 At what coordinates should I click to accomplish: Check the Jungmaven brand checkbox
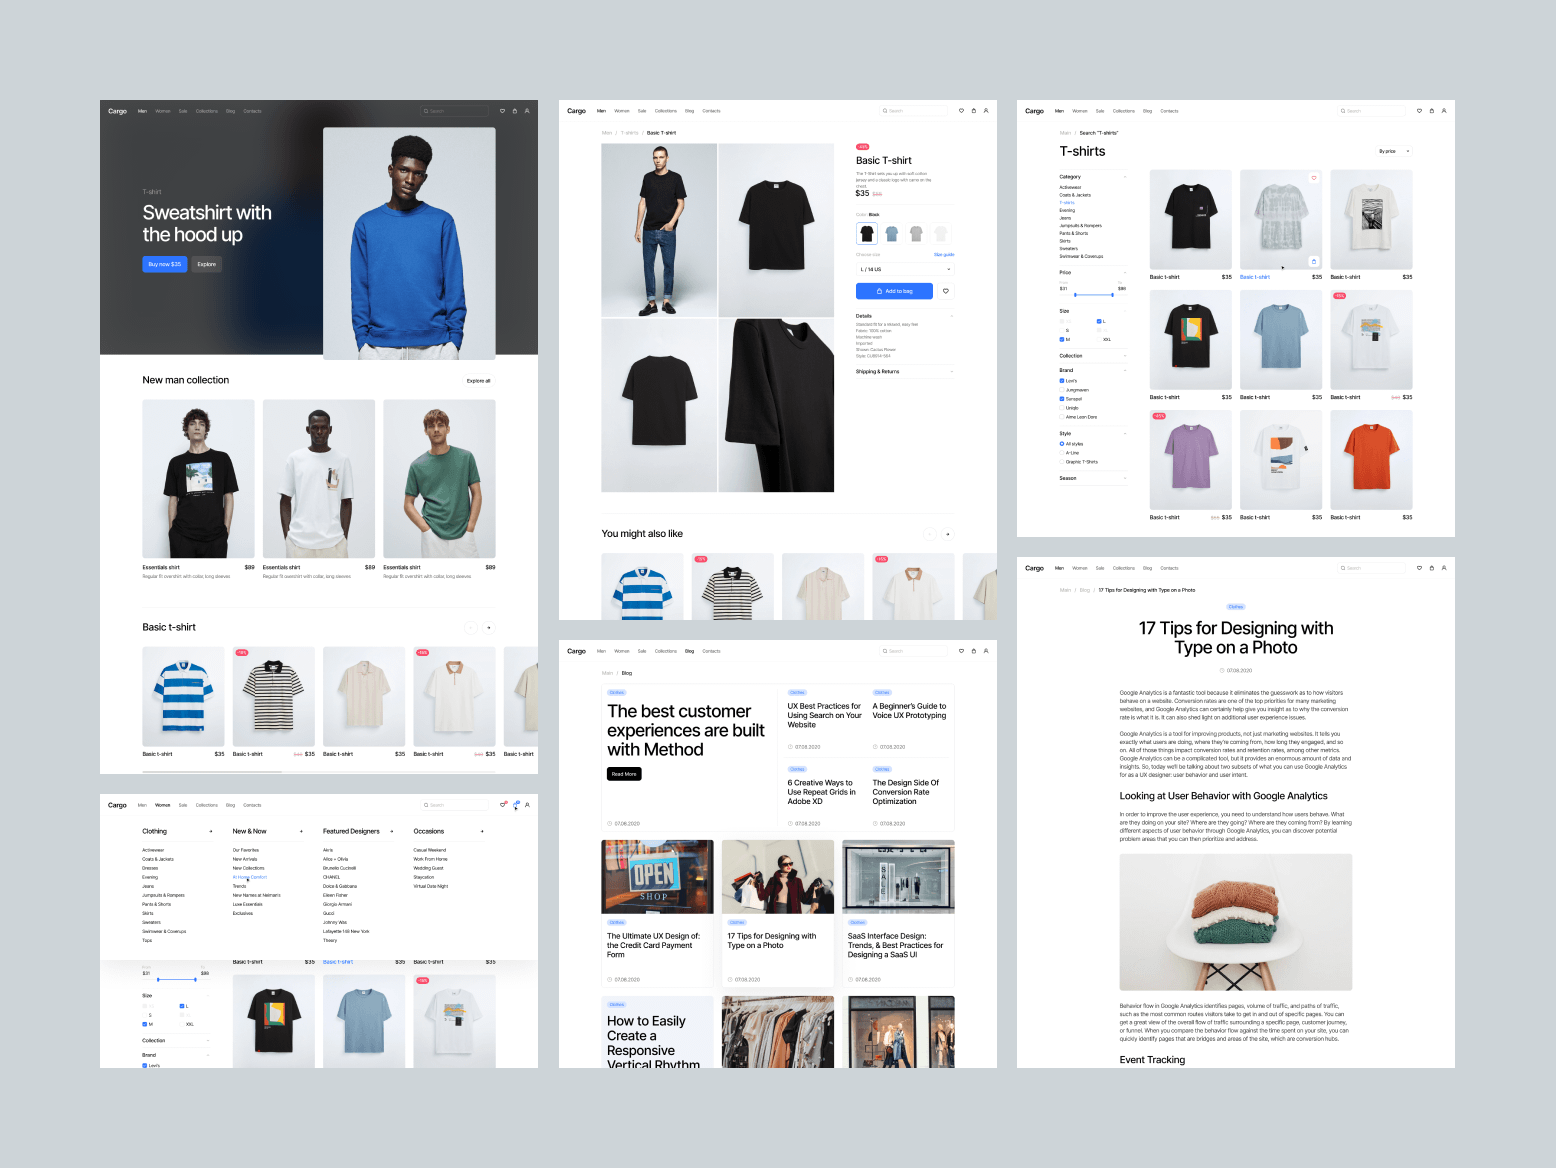coord(1062,390)
